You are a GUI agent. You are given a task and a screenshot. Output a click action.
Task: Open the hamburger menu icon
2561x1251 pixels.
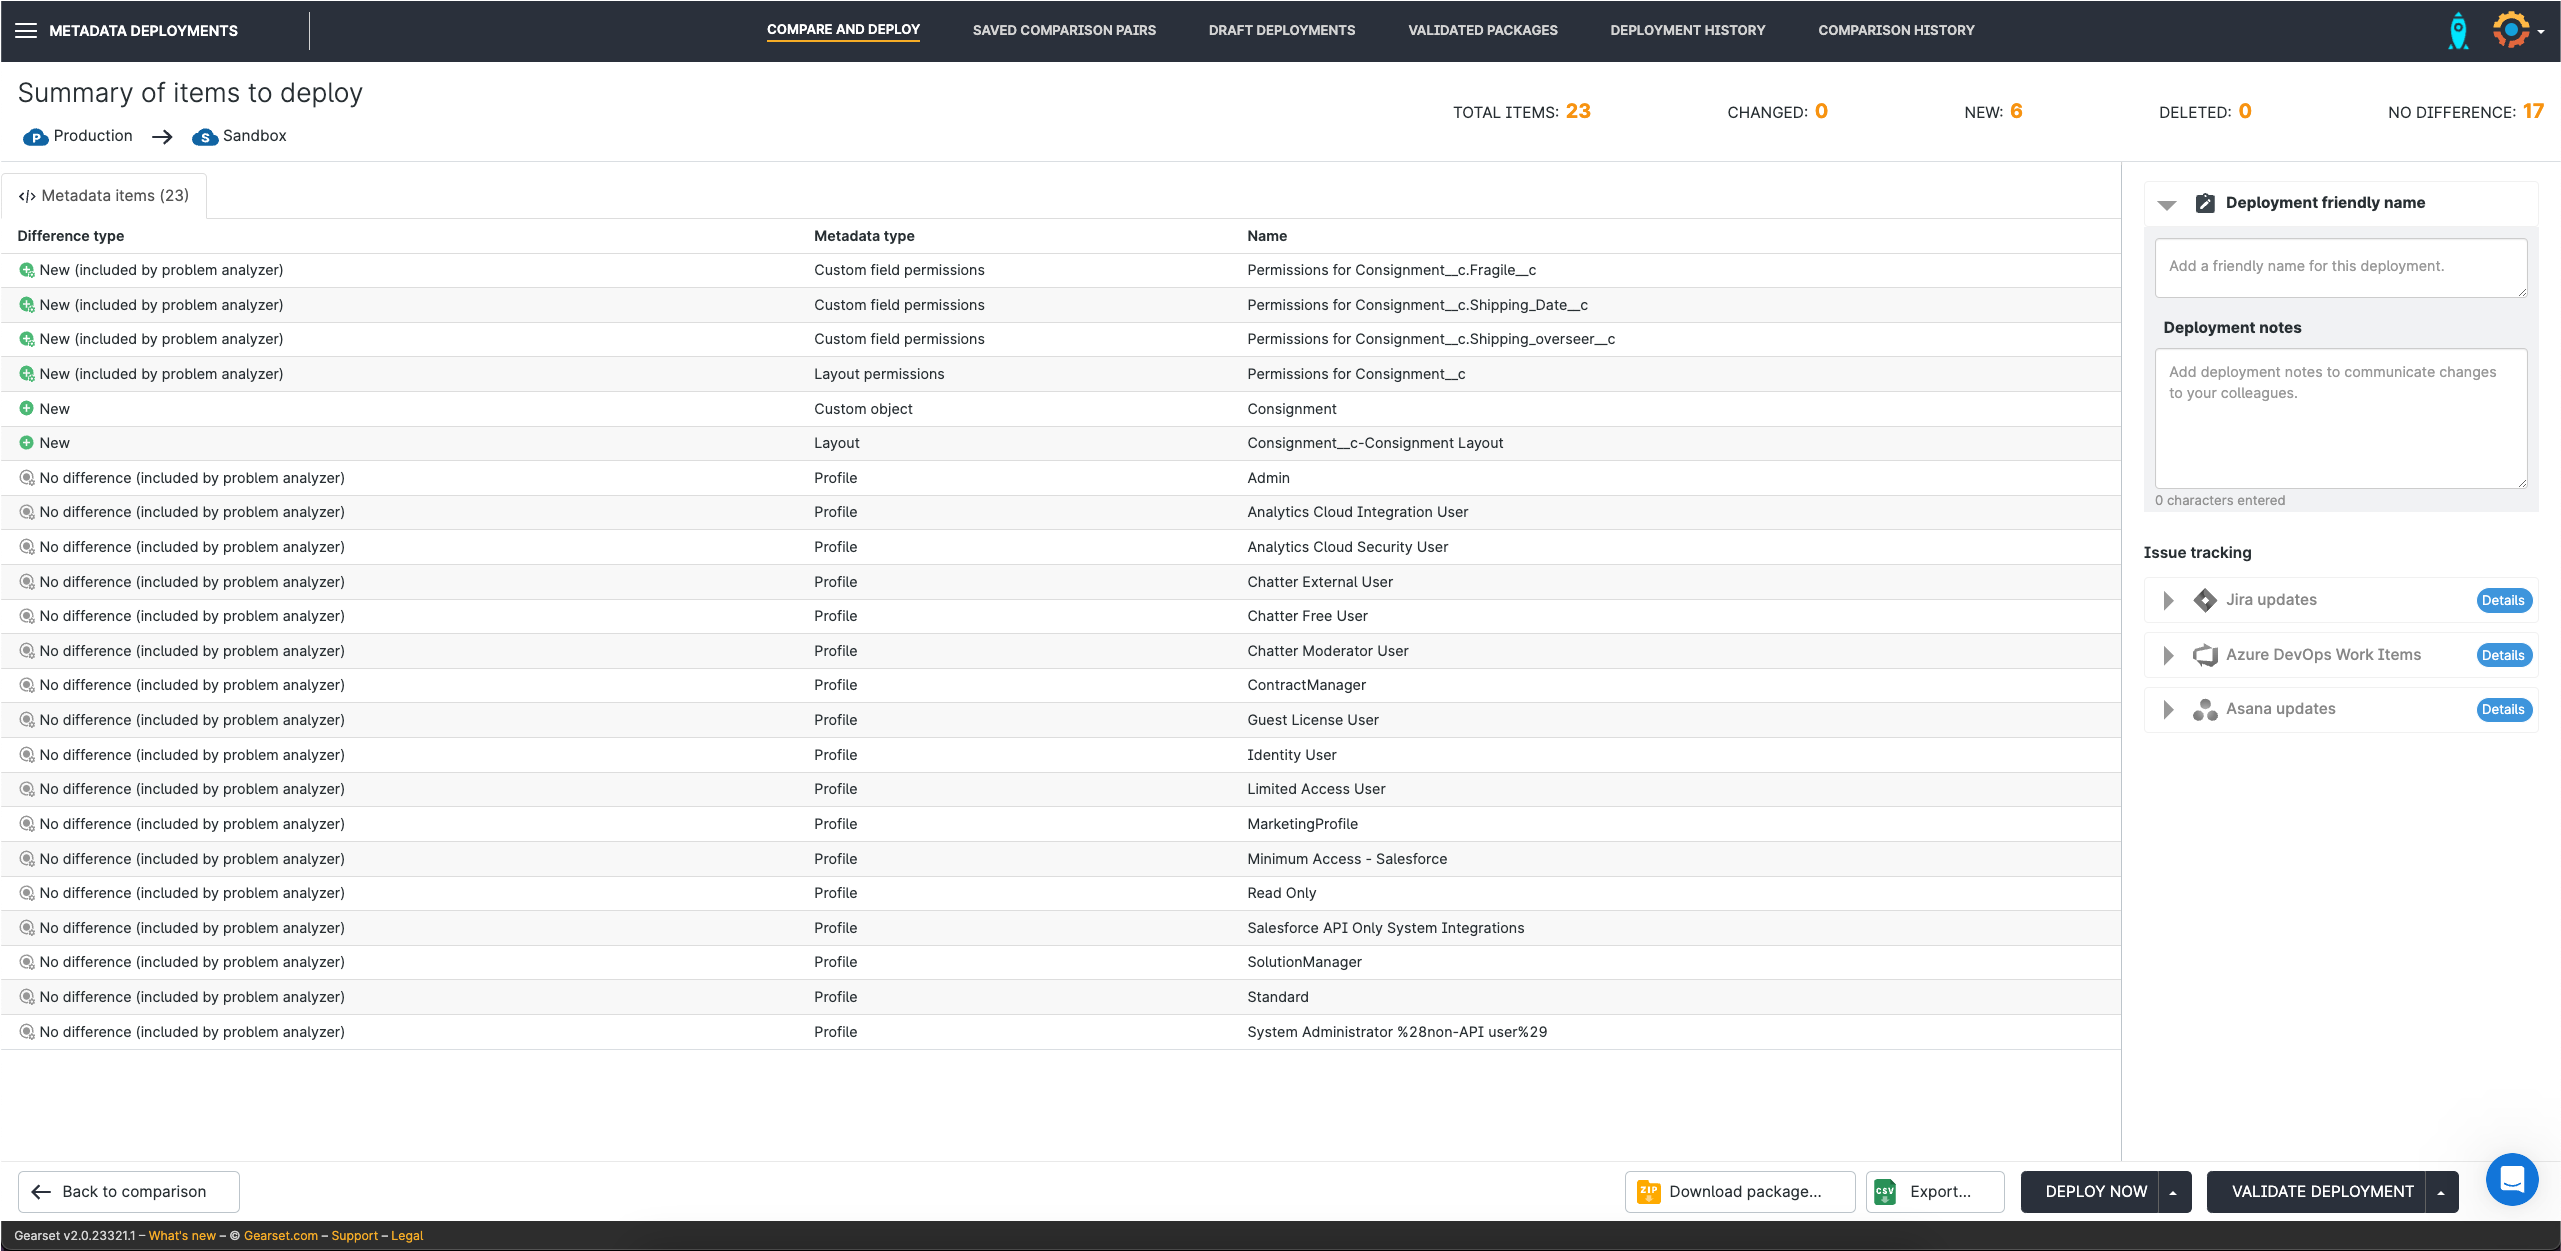(26, 30)
